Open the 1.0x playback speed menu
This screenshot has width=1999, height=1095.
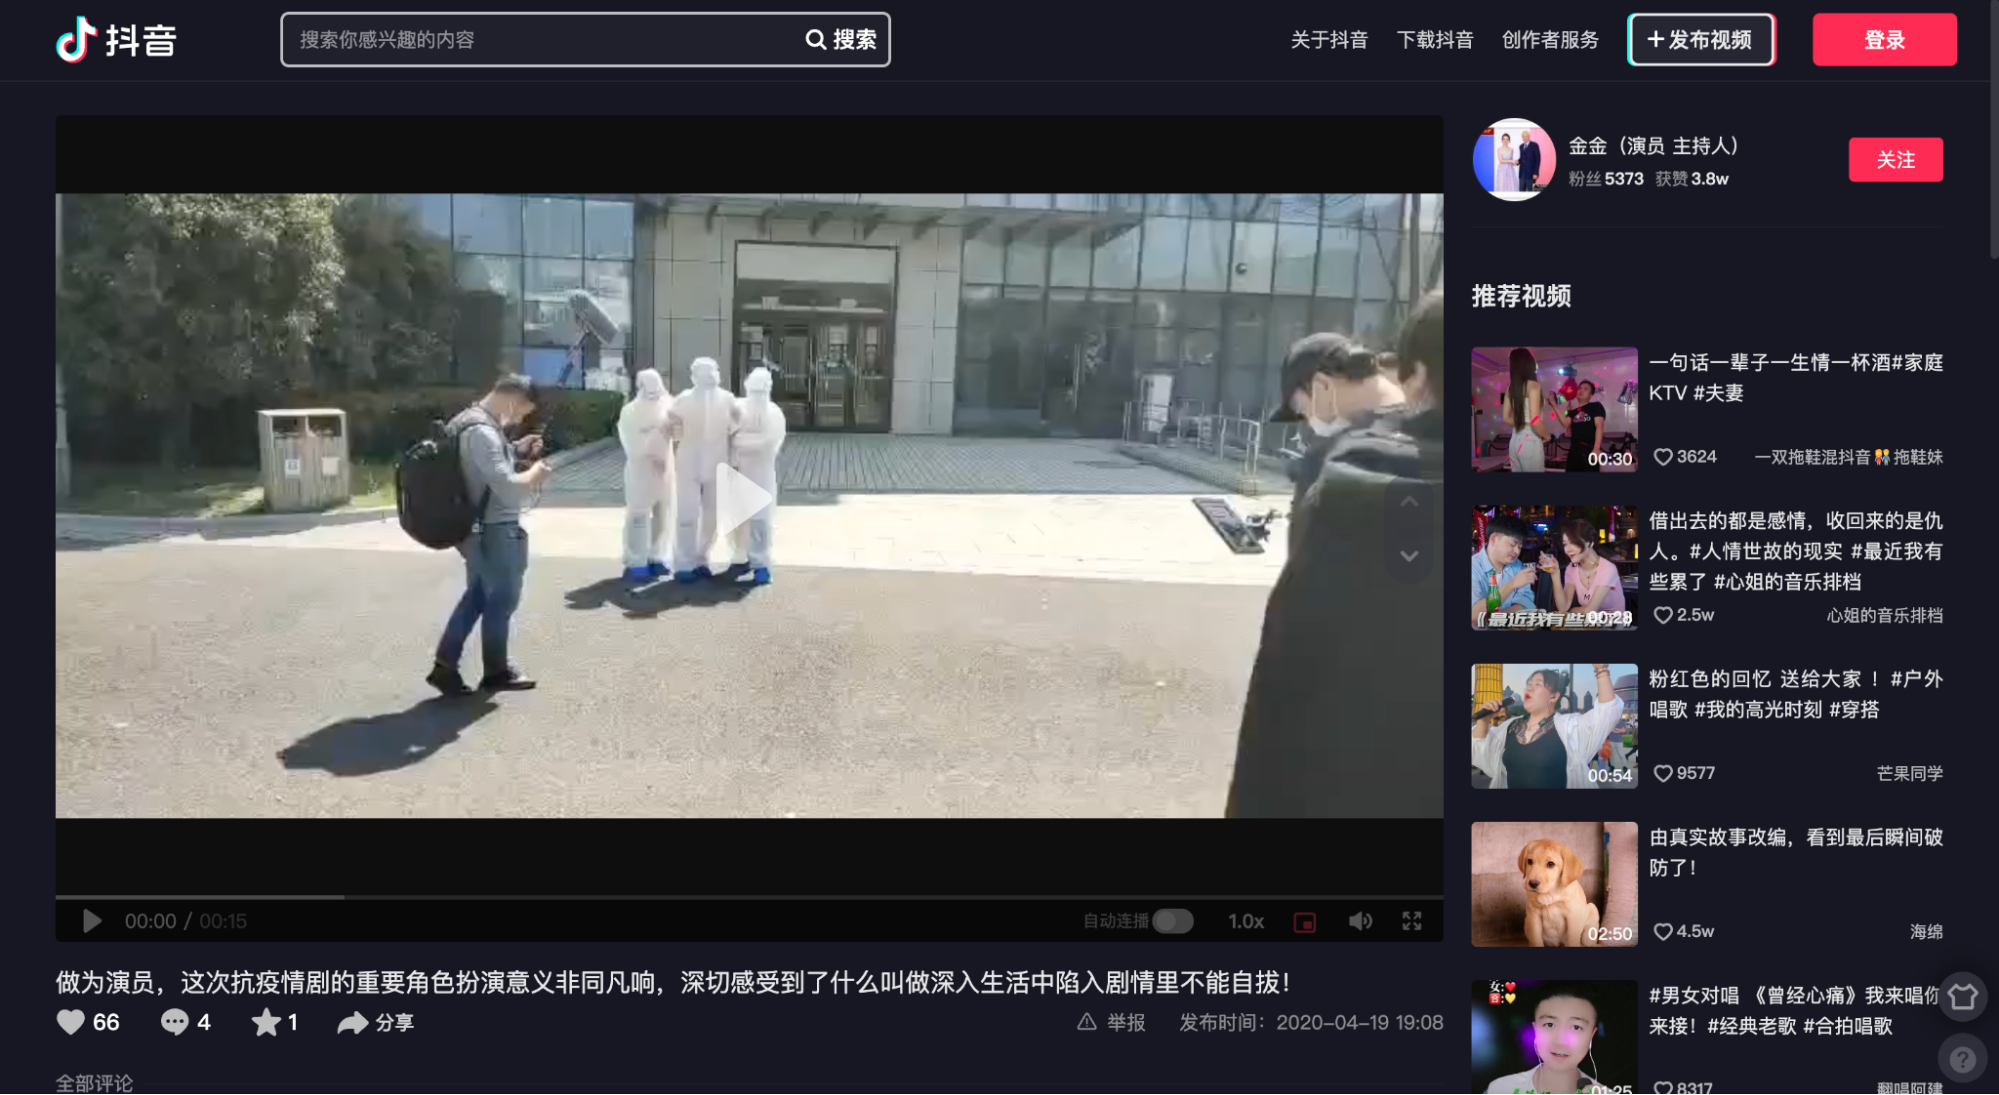[x=1245, y=921]
